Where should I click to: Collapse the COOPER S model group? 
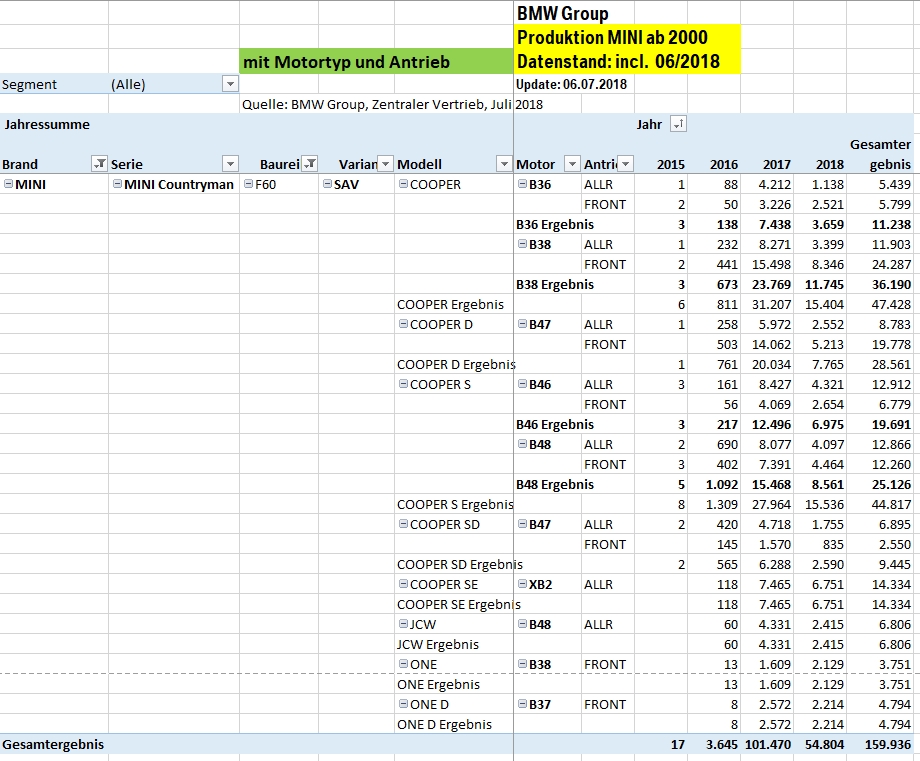point(404,384)
